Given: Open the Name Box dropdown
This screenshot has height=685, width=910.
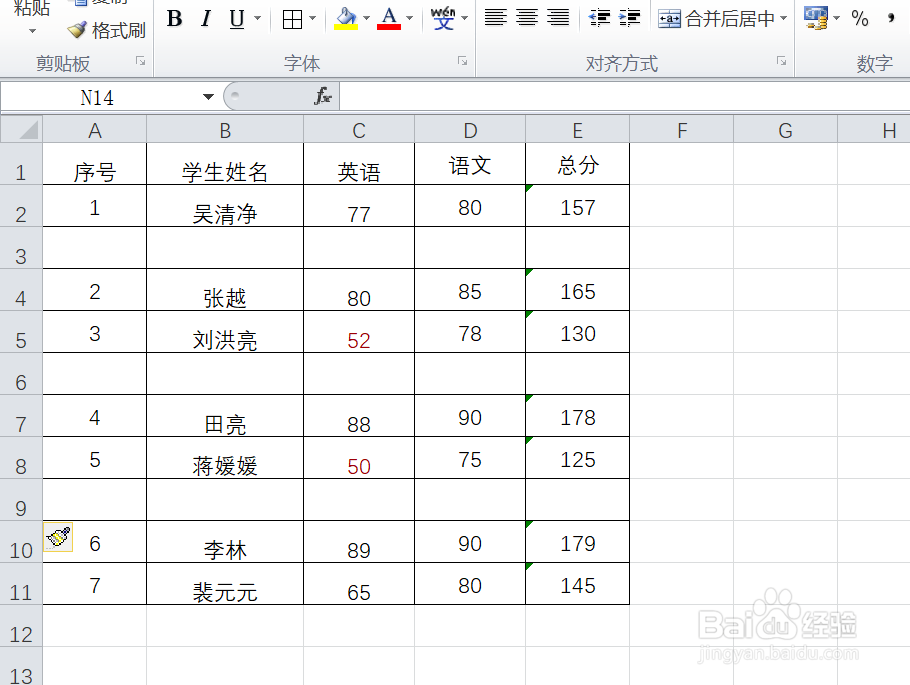Looking at the screenshot, I should (208, 97).
